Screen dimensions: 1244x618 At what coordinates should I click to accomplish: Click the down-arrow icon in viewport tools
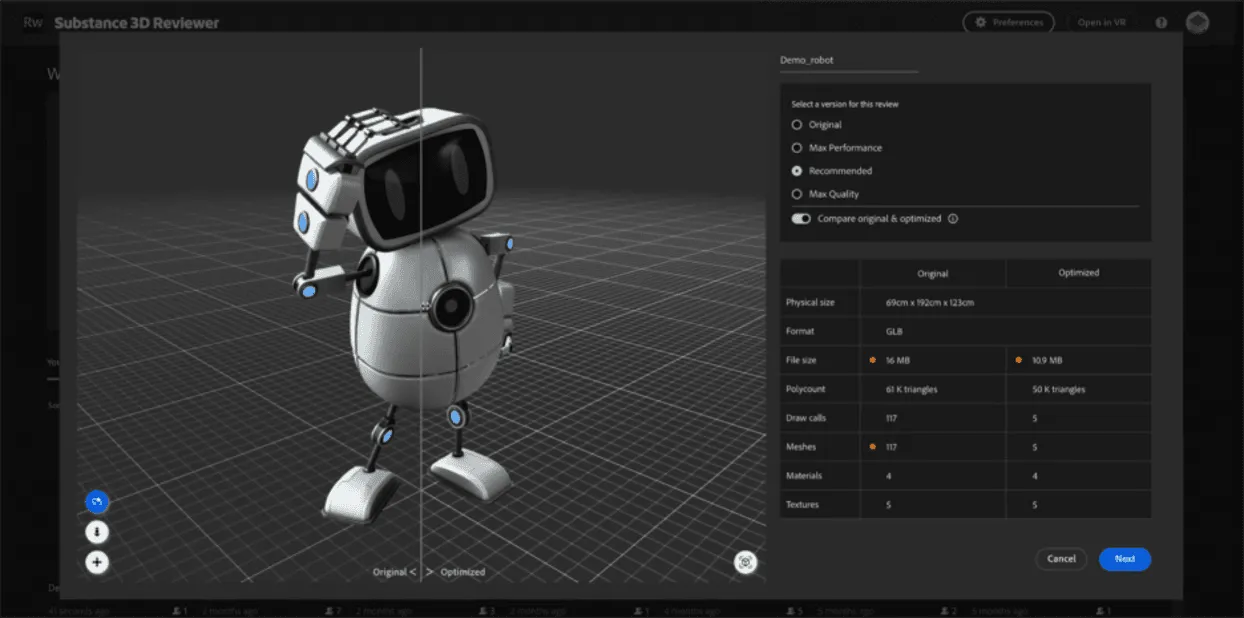pos(97,532)
